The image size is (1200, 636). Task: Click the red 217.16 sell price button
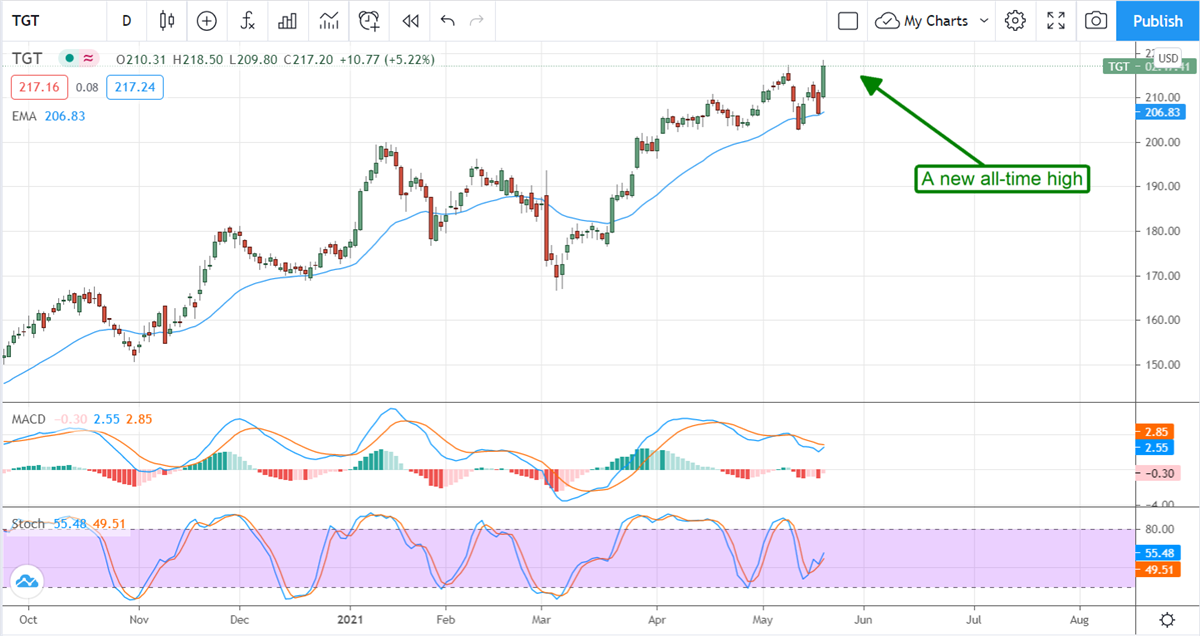click(38, 88)
